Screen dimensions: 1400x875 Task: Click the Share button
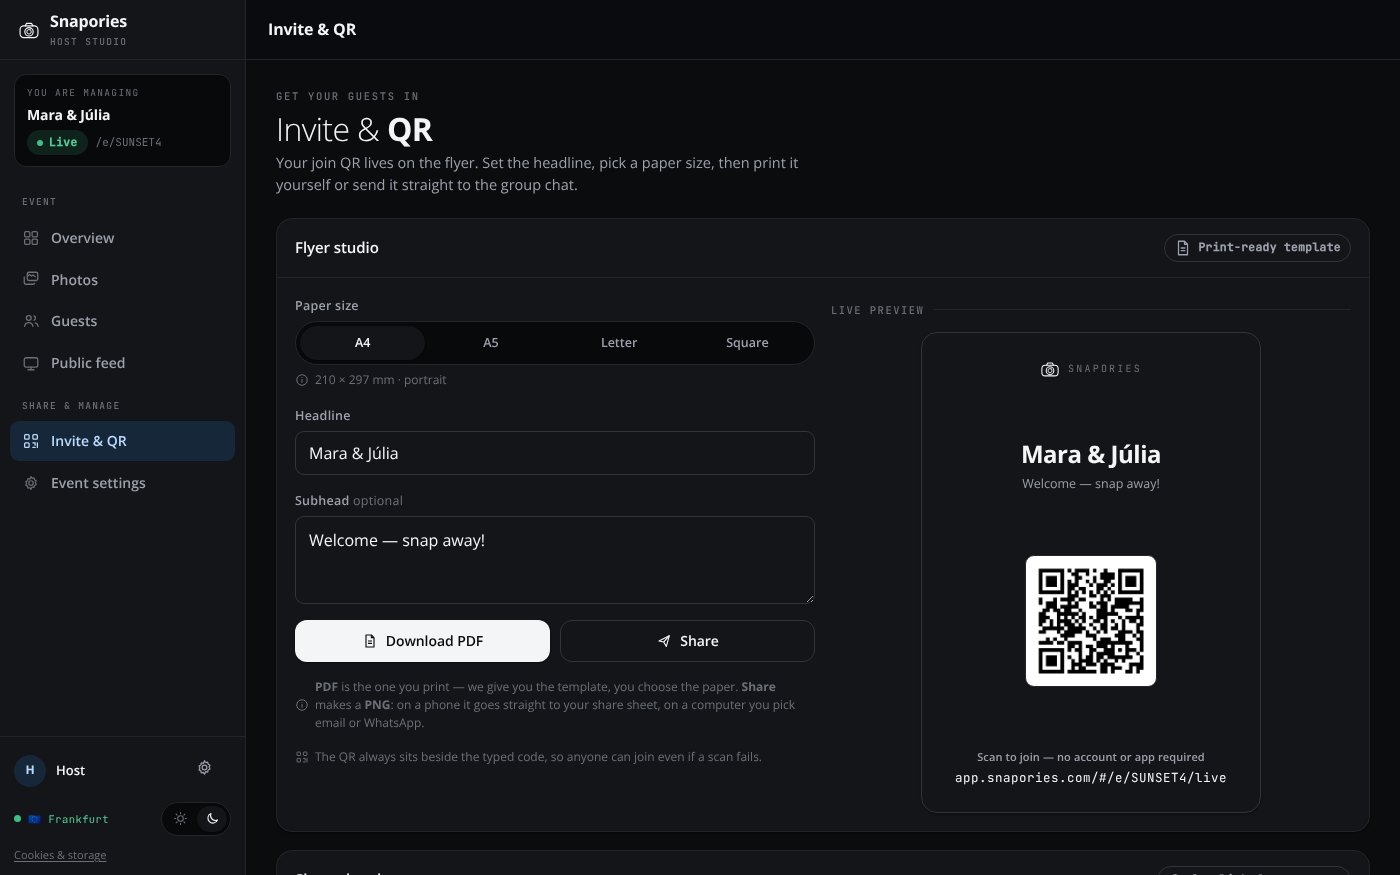687,641
